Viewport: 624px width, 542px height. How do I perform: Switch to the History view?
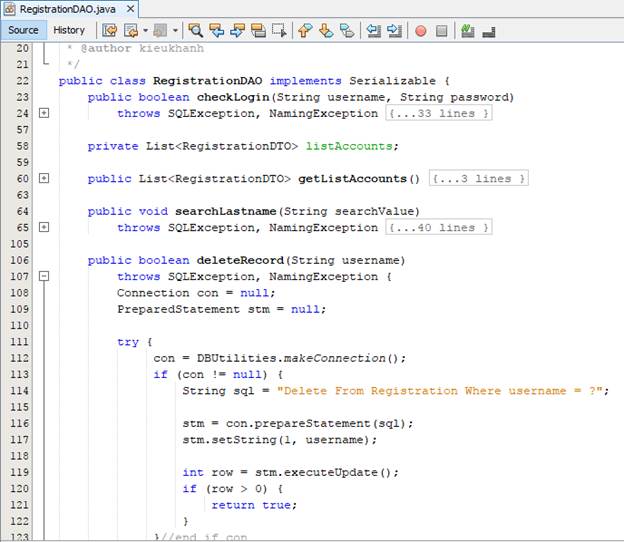pyautogui.click(x=69, y=30)
